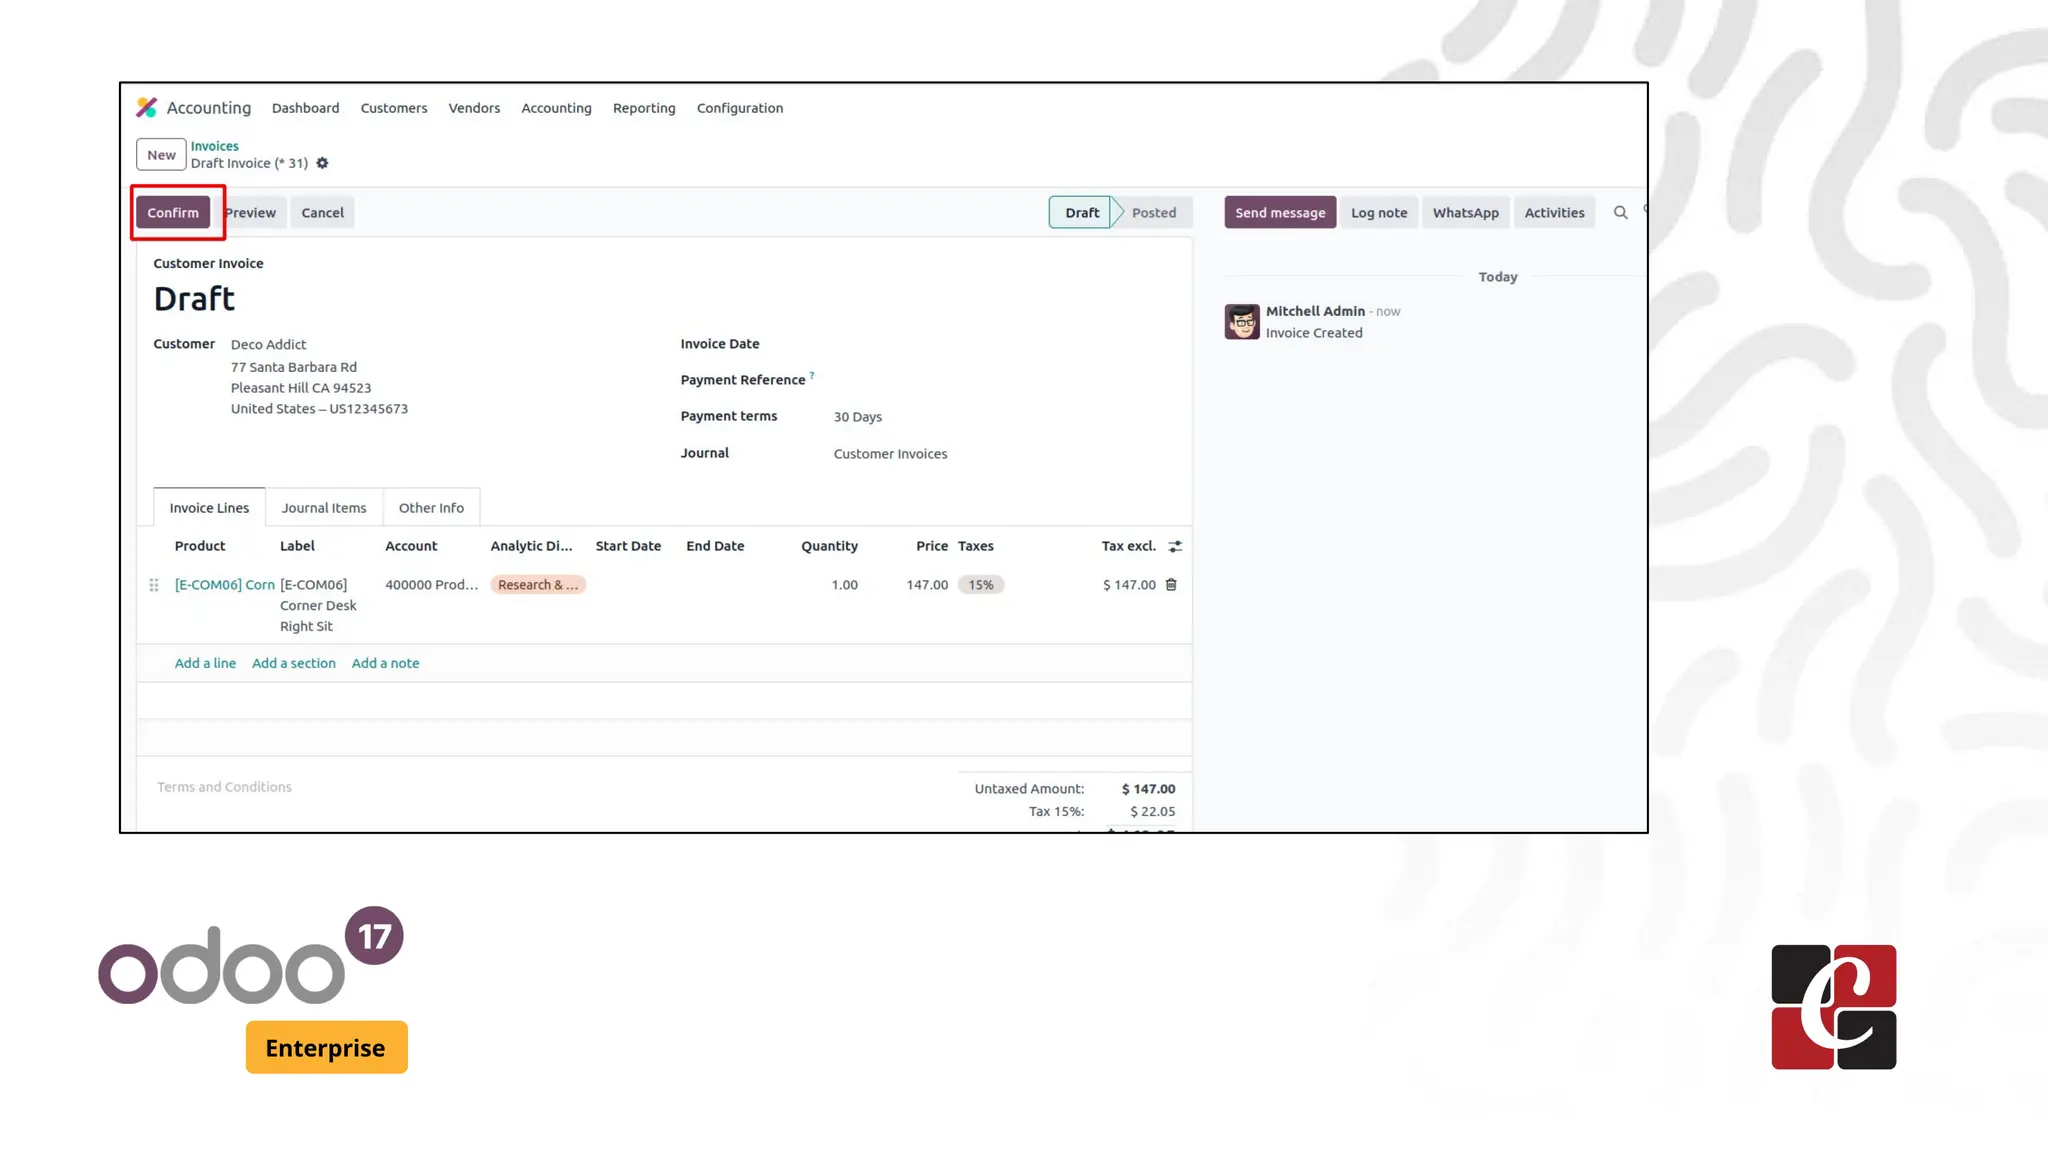
Task: Open the gear actions menu beside Draft Invoice
Action: 322,163
